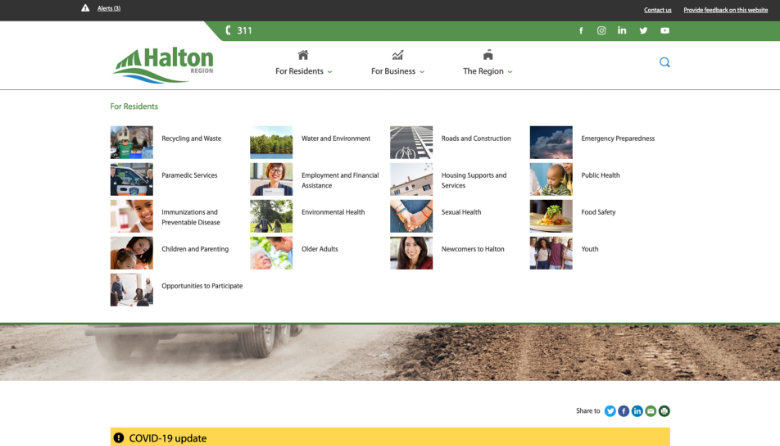Open The Region menu label
This screenshot has height=446, width=780.
[483, 71]
